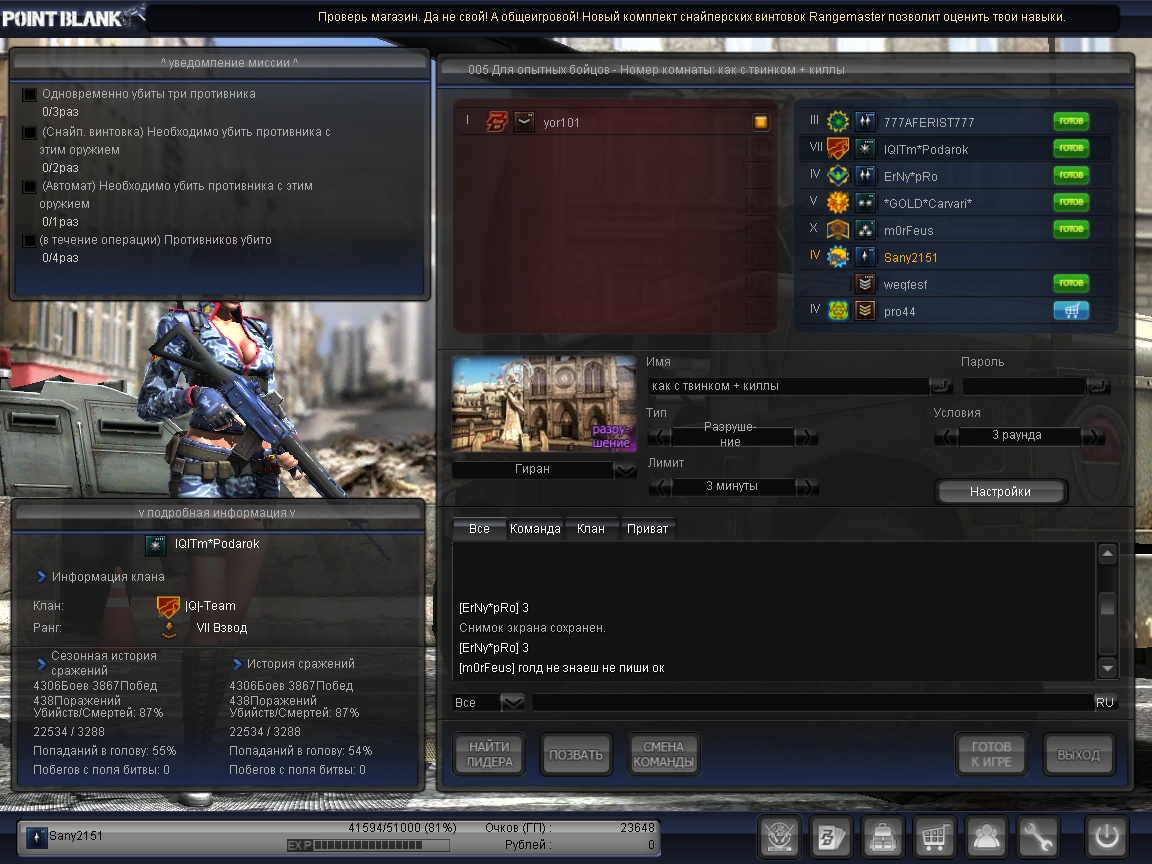
Task: Open the friends community icon
Action: [x=987, y=836]
